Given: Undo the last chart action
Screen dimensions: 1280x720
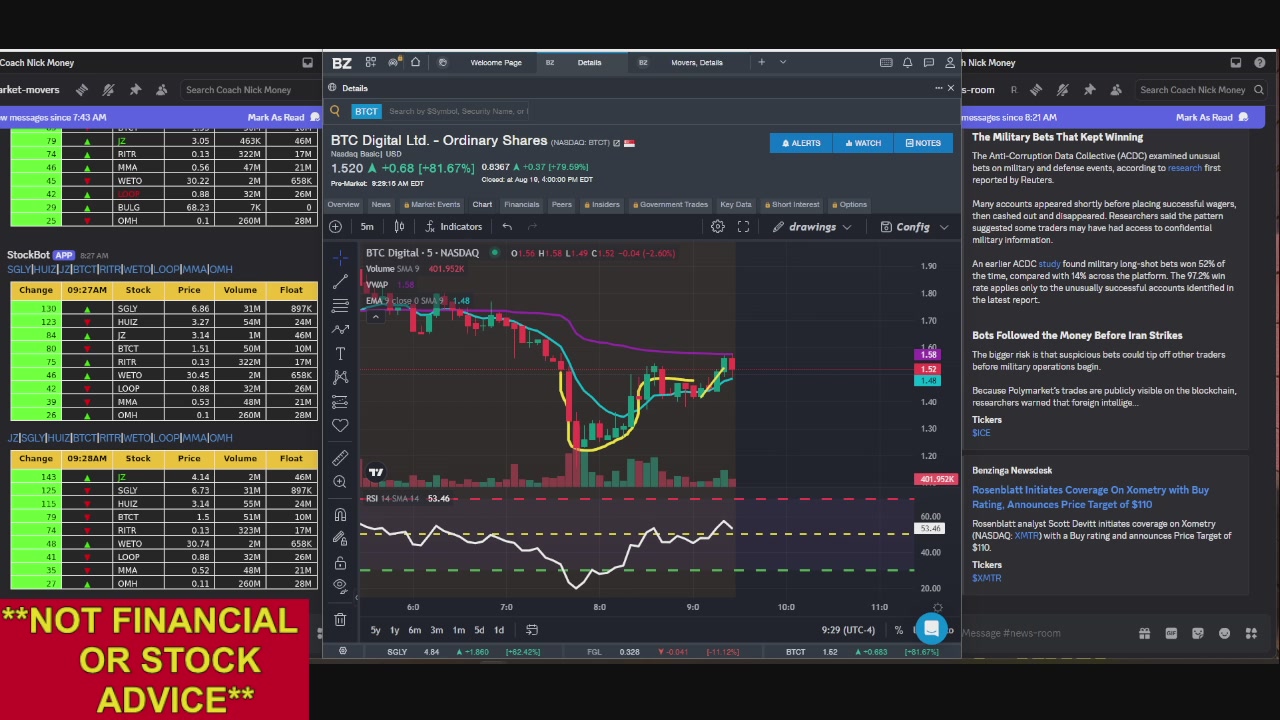Looking at the screenshot, I should point(507,227).
